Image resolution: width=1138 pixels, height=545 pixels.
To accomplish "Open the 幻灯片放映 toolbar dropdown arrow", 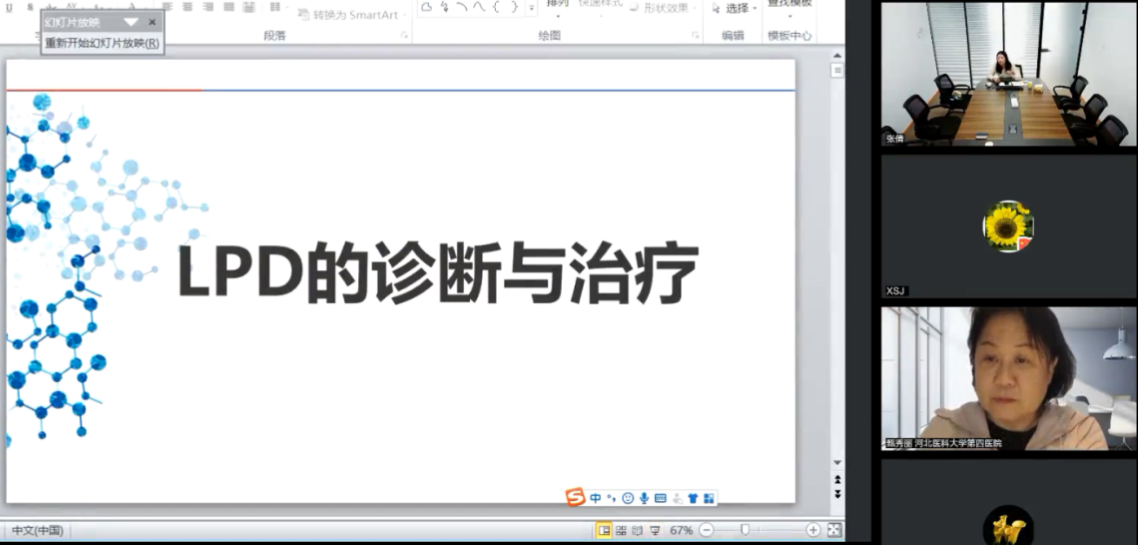I will (130, 22).
